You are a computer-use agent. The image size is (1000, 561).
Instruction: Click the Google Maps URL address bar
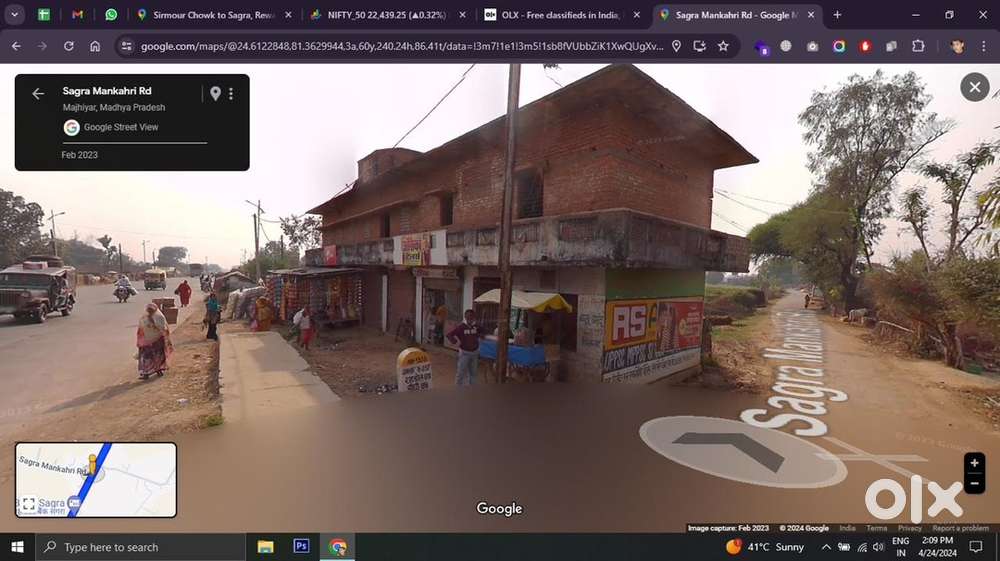tap(400, 46)
